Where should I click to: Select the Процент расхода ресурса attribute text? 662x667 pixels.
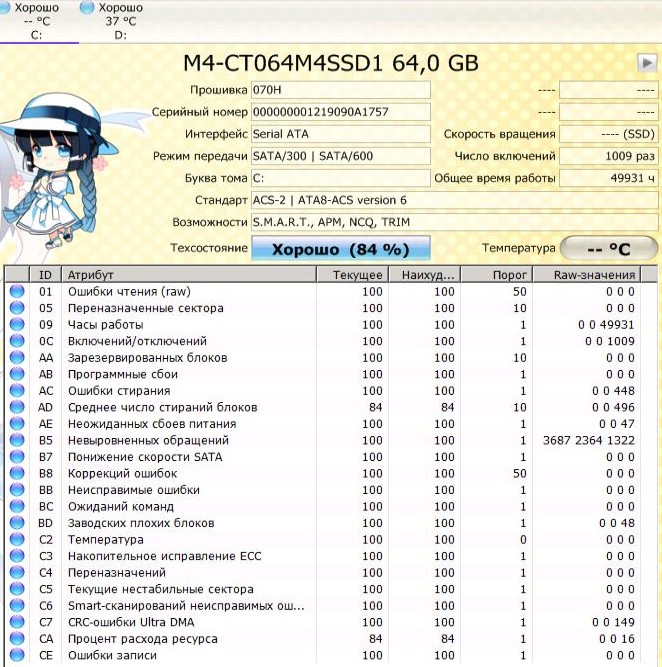pos(143,639)
